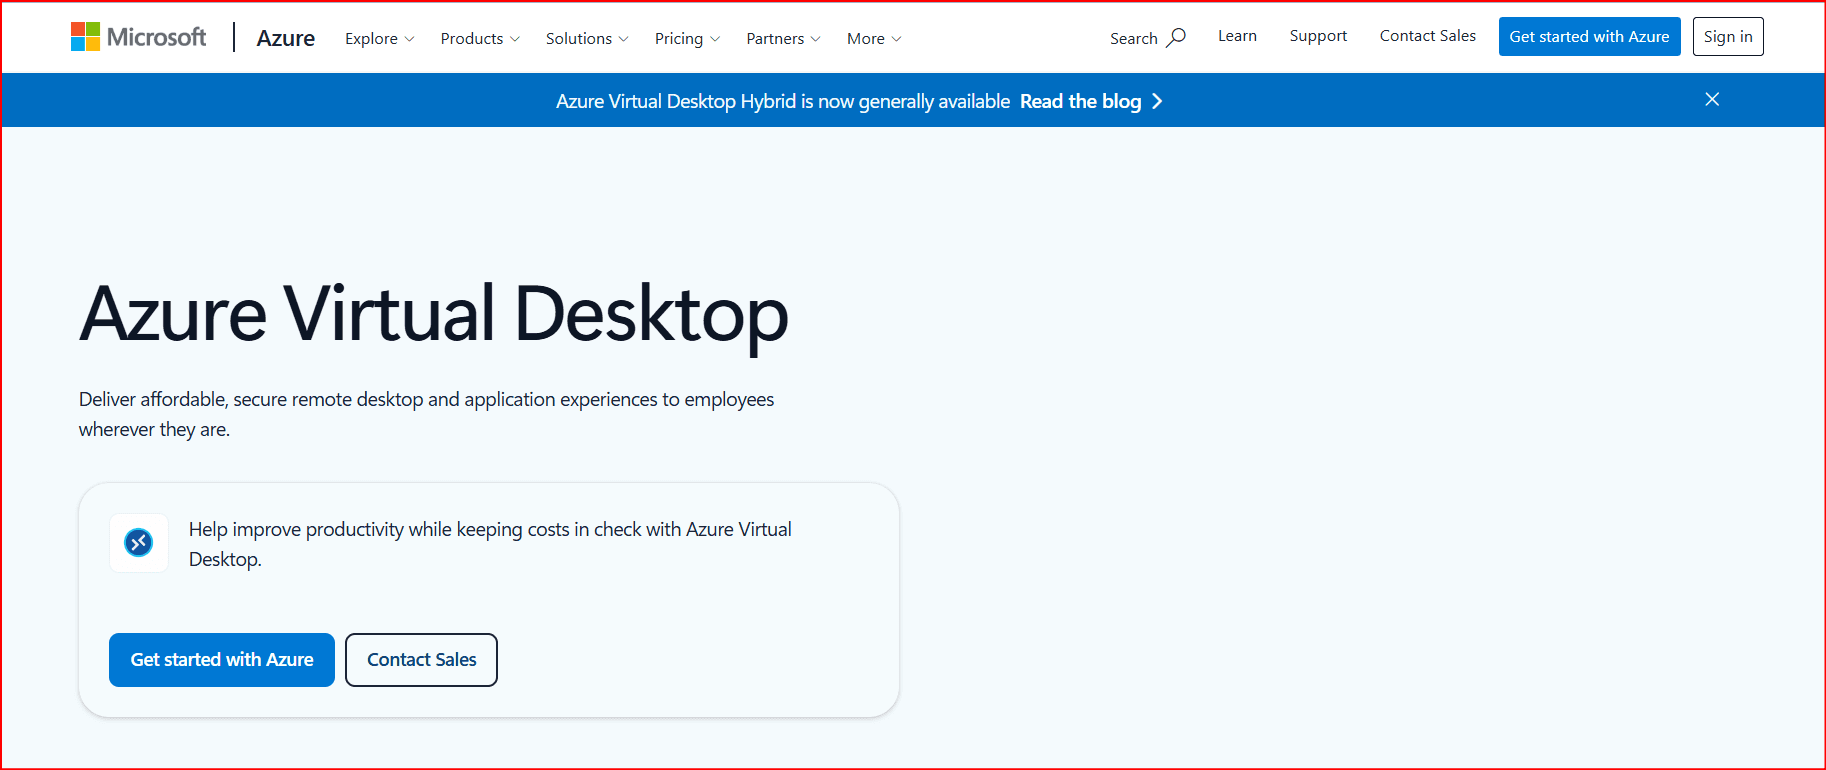Click the chevron arrow after Read the blog
Image resolution: width=1826 pixels, height=770 pixels.
(x=1157, y=101)
